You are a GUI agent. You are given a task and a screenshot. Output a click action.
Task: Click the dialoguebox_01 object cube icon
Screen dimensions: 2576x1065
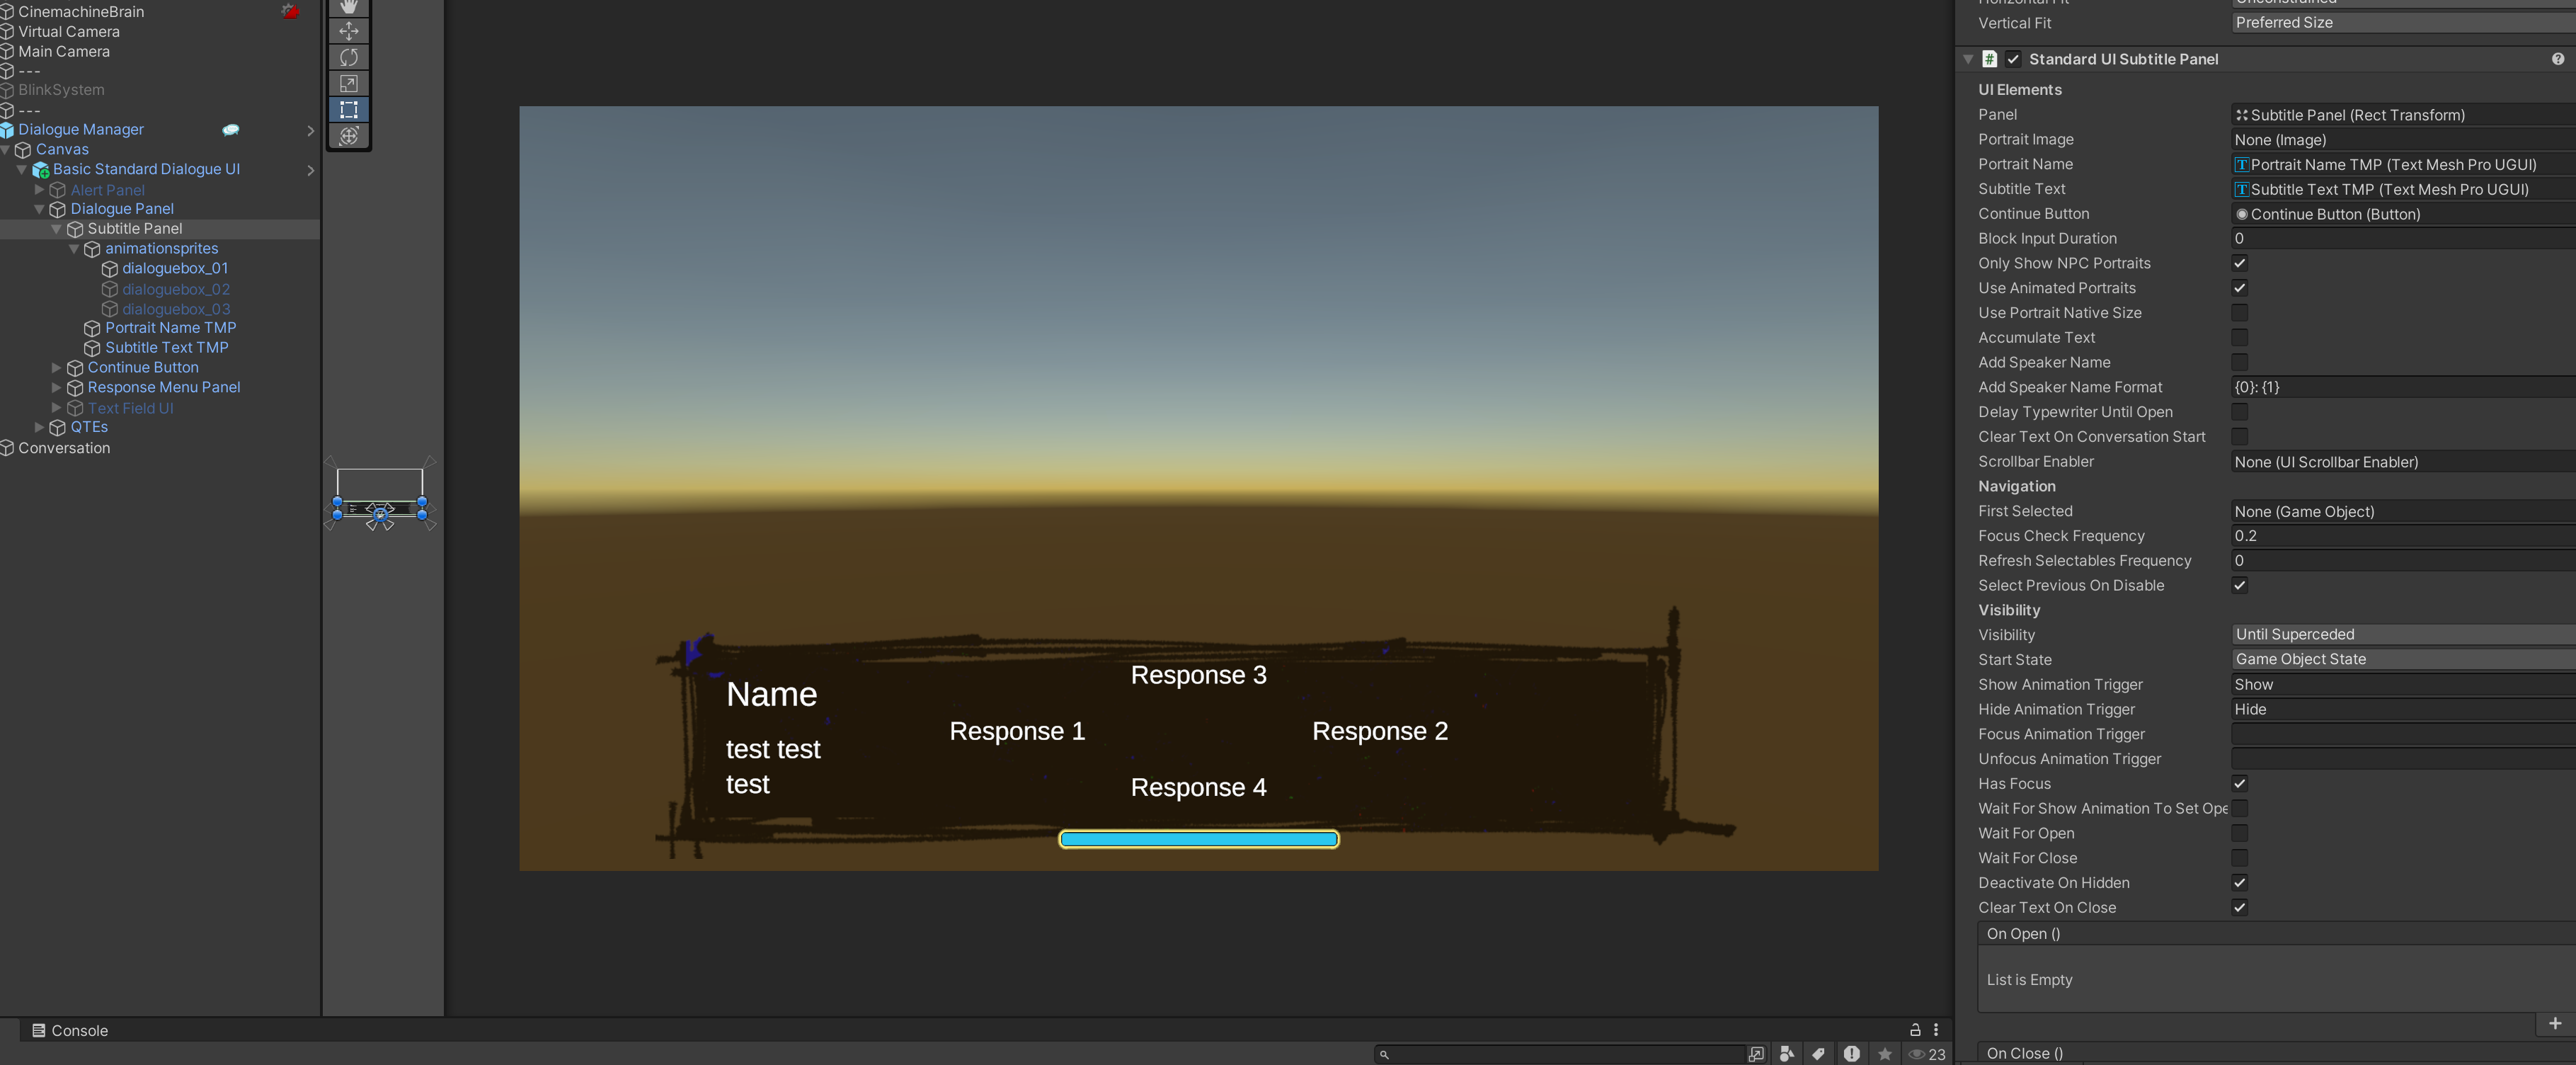coord(110,269)
